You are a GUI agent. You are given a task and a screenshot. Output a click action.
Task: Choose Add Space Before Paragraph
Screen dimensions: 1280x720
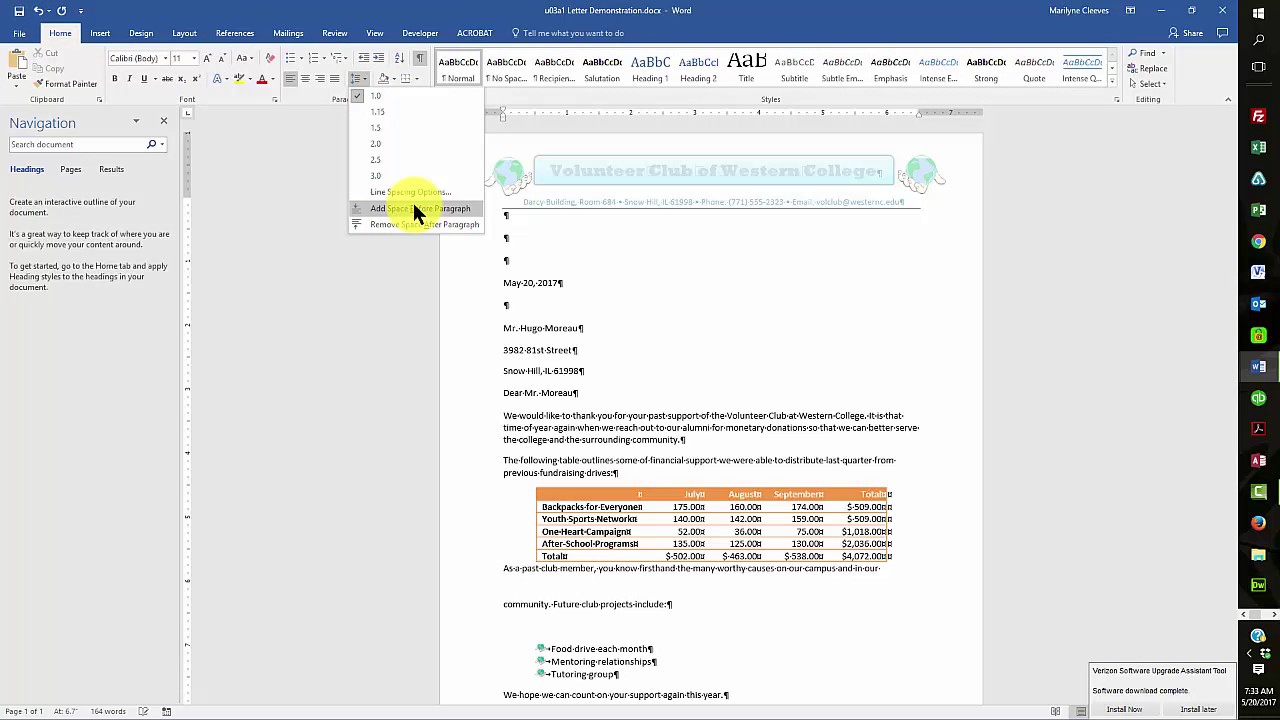click(415, 209)
